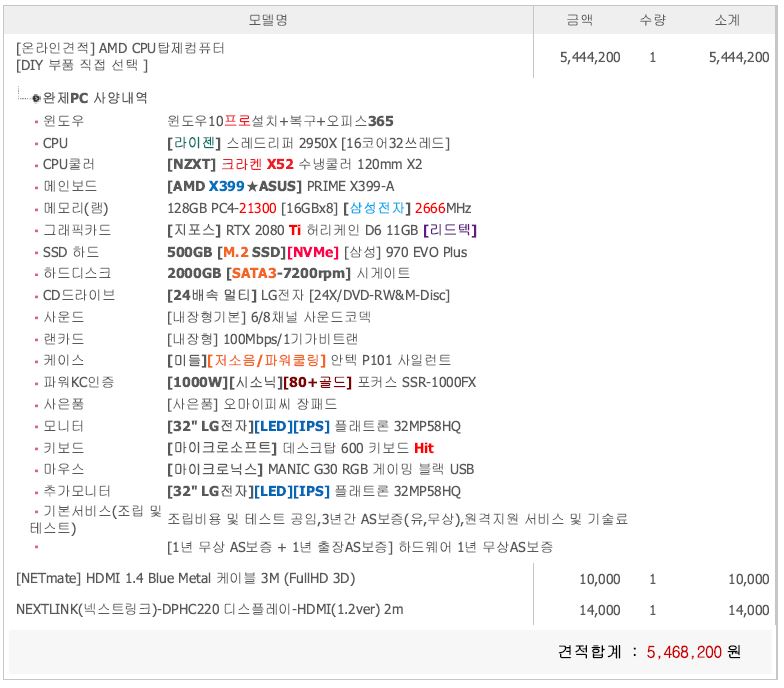Click the 랜카드 spec label

[x=64, y=339]
